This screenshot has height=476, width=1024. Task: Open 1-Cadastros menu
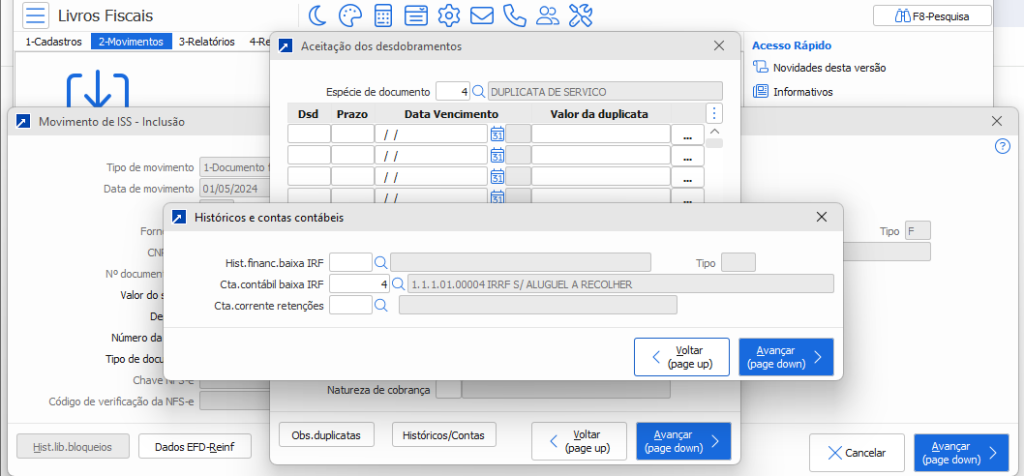click(x=54, y=42)
